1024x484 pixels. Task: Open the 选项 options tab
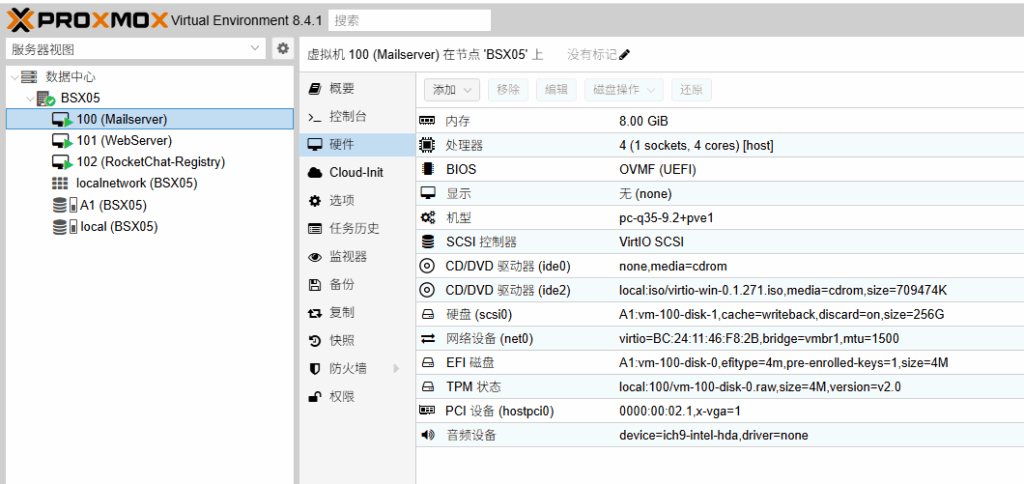(357, 201)
